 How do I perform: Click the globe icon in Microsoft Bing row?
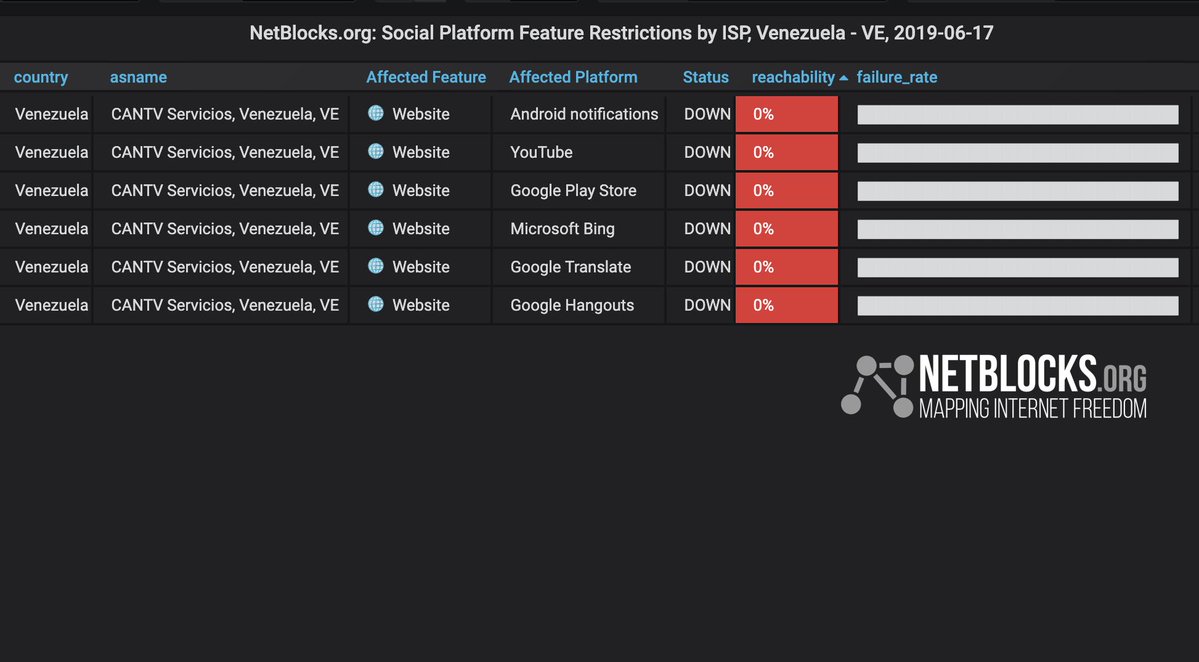pos(375,228)
